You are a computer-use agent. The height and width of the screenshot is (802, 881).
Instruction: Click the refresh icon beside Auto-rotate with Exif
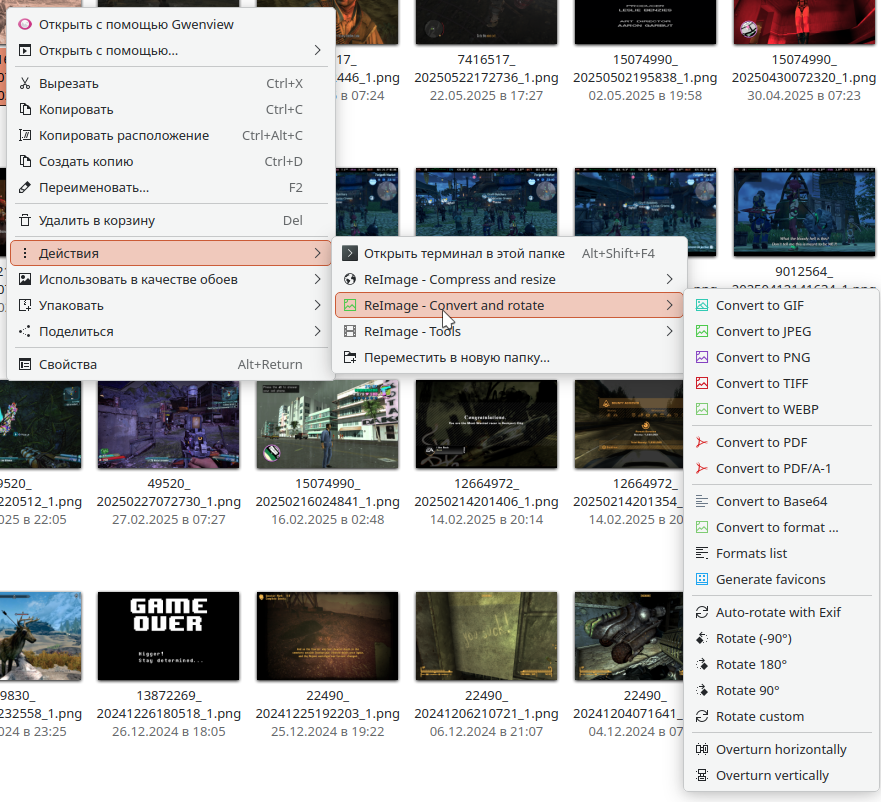pos(702,612)
